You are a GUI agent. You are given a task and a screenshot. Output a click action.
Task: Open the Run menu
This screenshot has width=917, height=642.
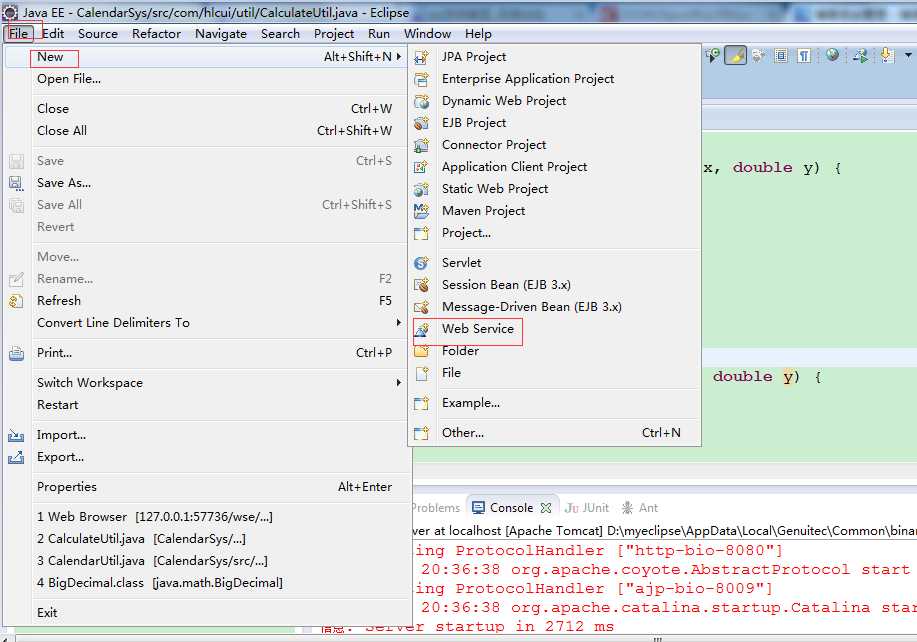(x=378, y=34)
